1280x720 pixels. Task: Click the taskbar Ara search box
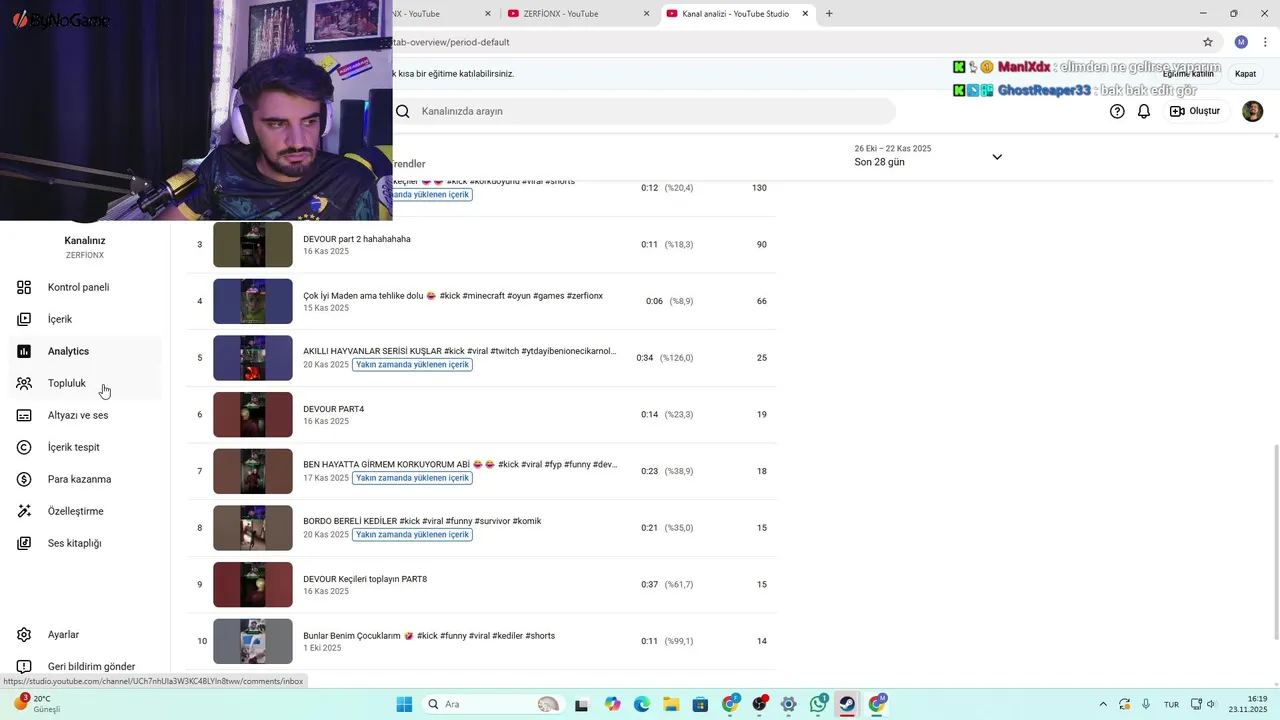click(x=492, y=704)
